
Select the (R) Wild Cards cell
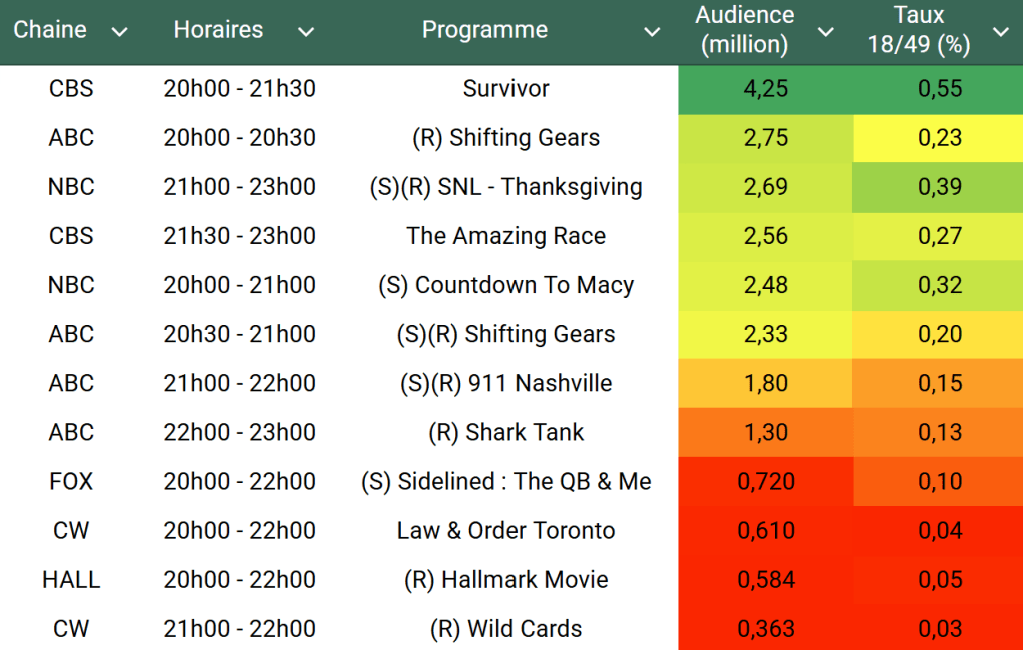506,629
